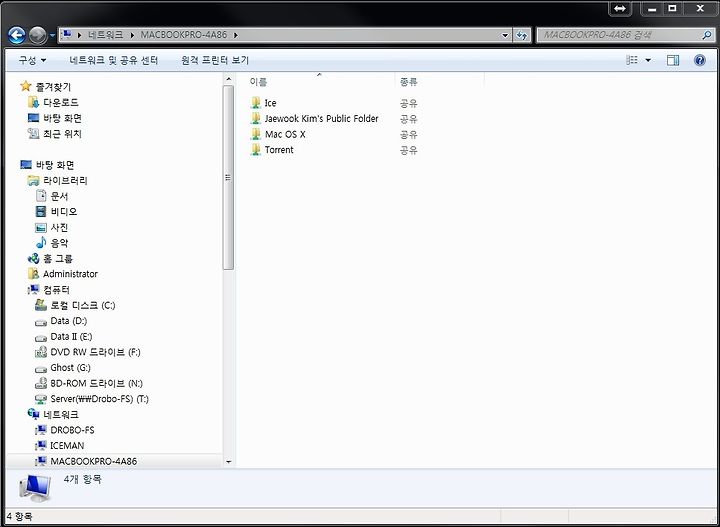Viewport: 720px width, 527px height.
Task: Click the Forward navigation arrow button
Action: point(38,35)
